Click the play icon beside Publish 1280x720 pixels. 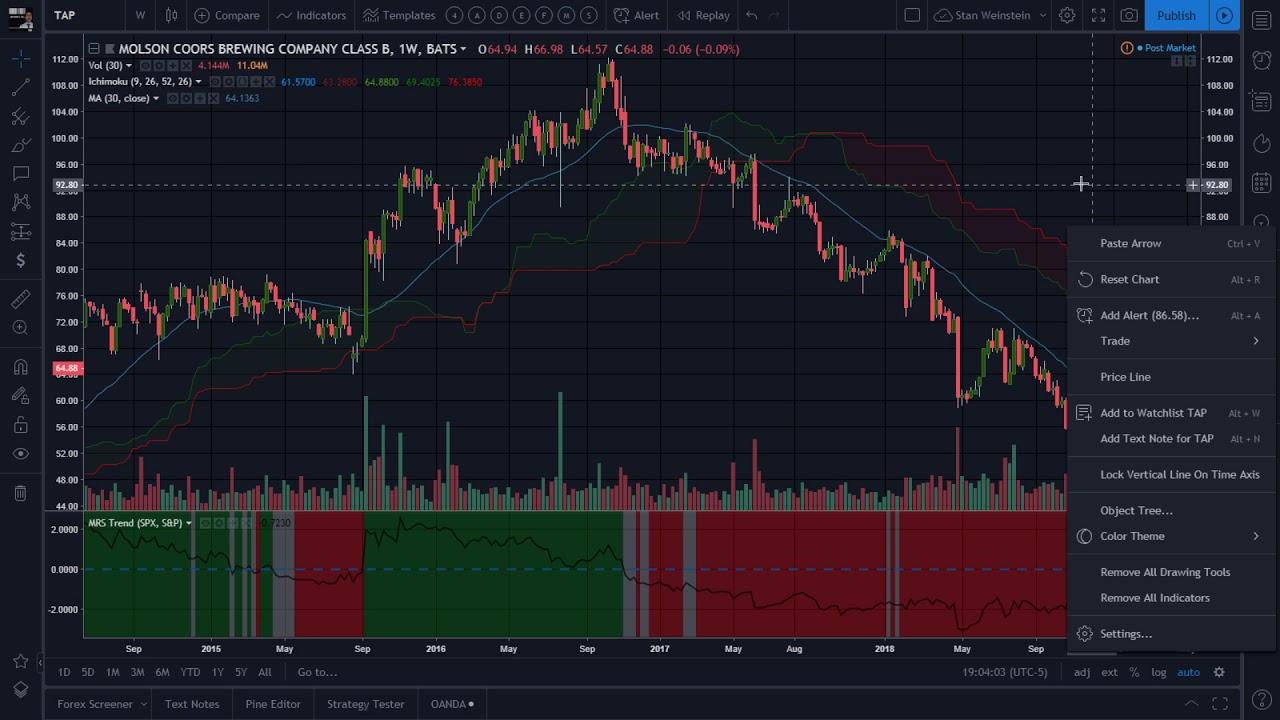[1224, 15]
